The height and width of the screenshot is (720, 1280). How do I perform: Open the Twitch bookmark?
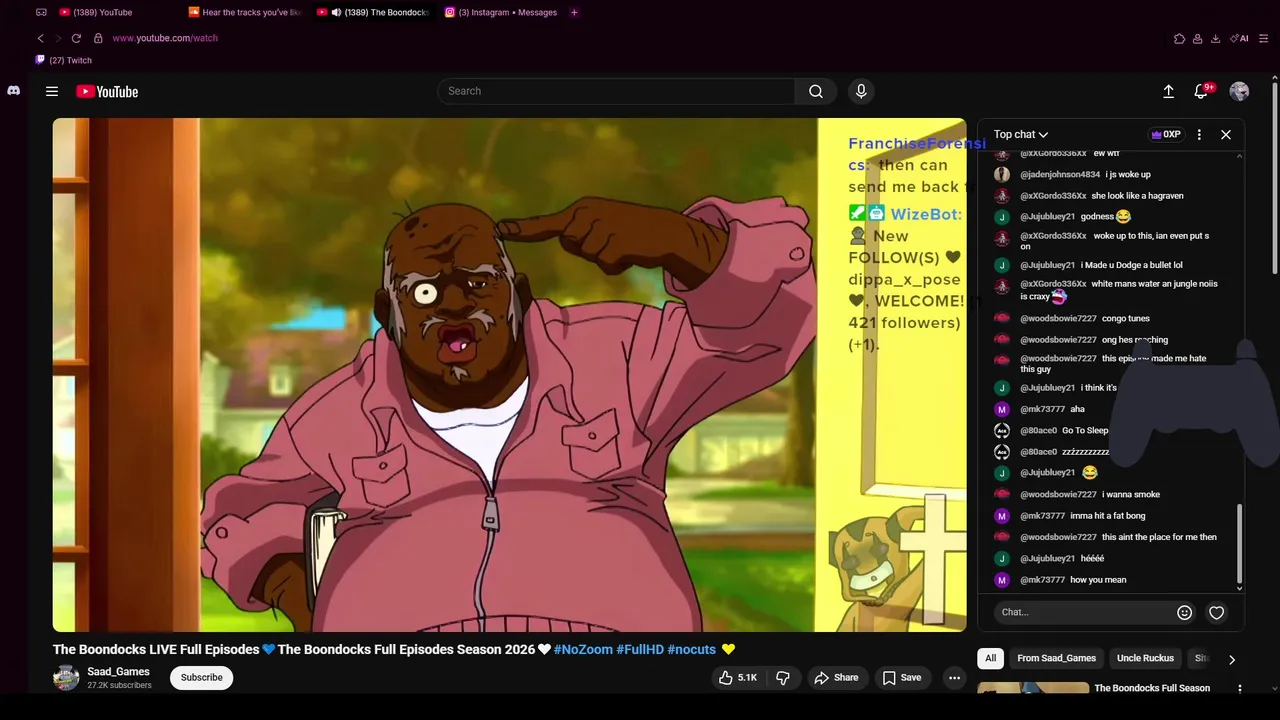tap(64, 60)
